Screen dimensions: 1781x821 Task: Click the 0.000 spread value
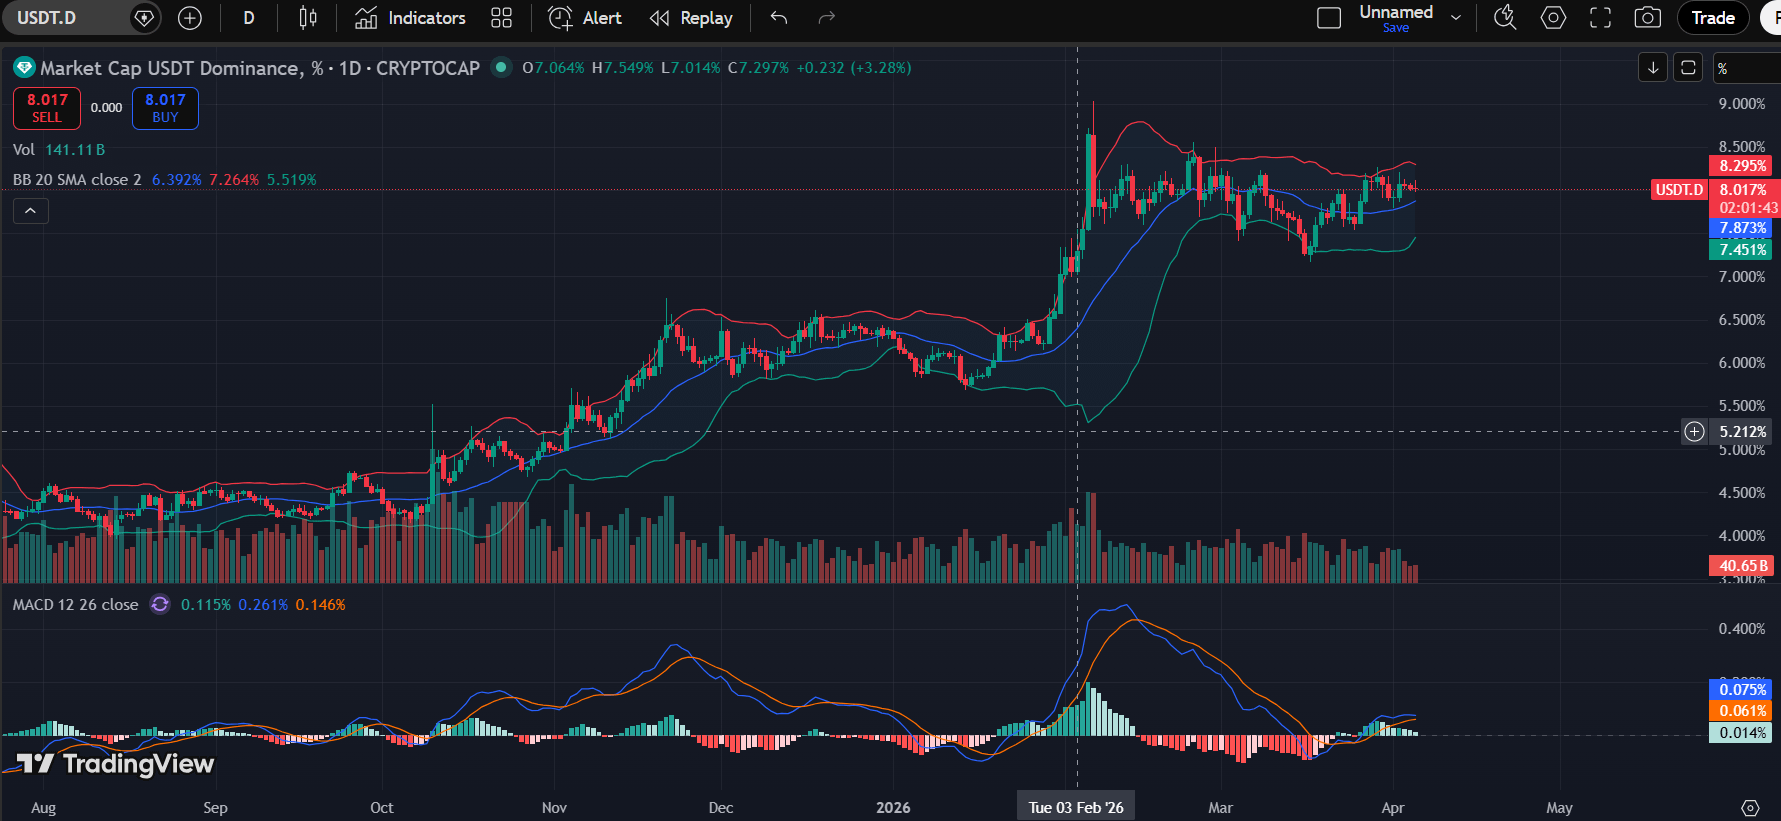click(106, 108)
